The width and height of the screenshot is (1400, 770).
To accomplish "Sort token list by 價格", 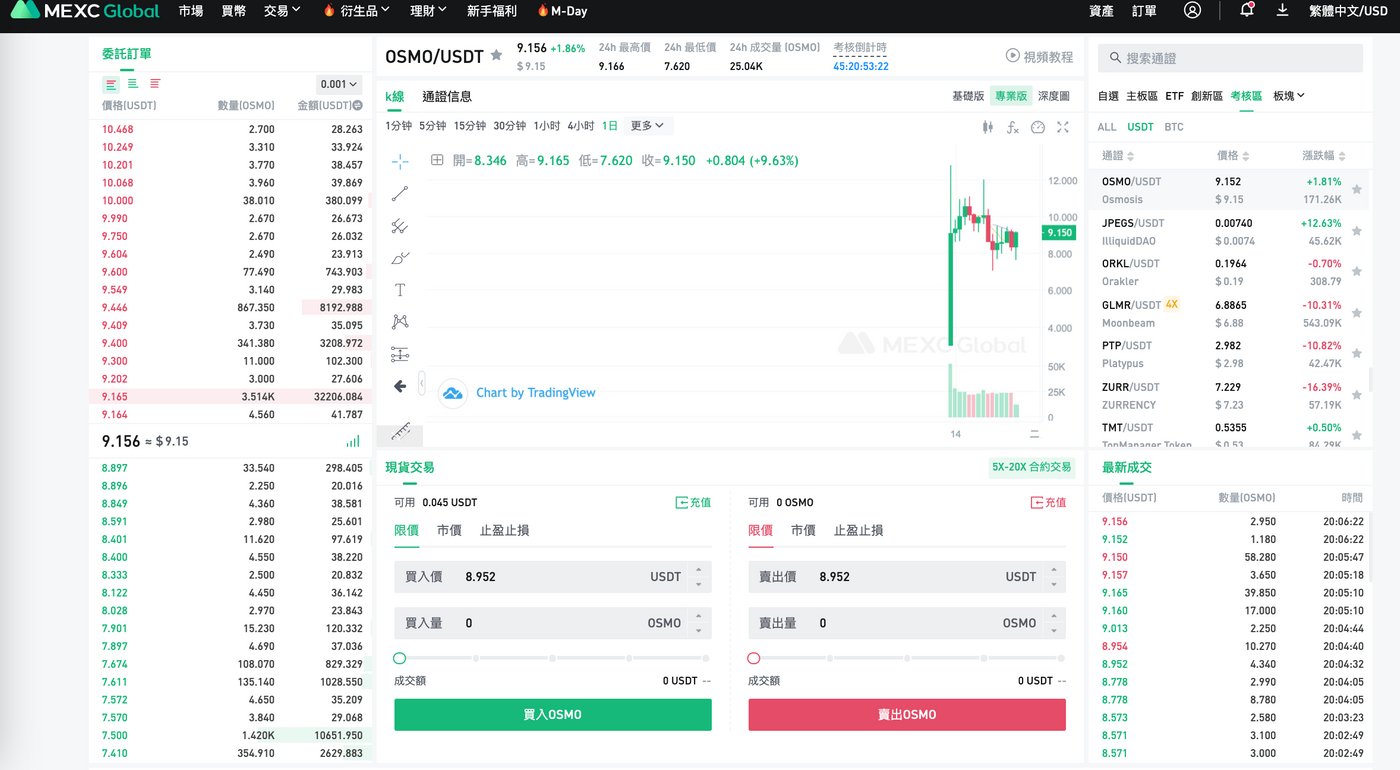I will pos(1233,156).
